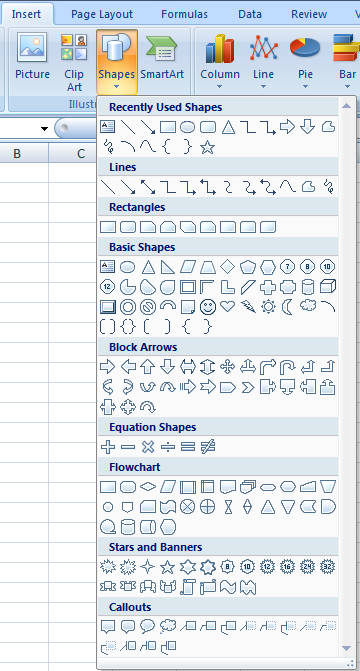Choose the Oval in Recently Used Shapes

click(187, 127)
